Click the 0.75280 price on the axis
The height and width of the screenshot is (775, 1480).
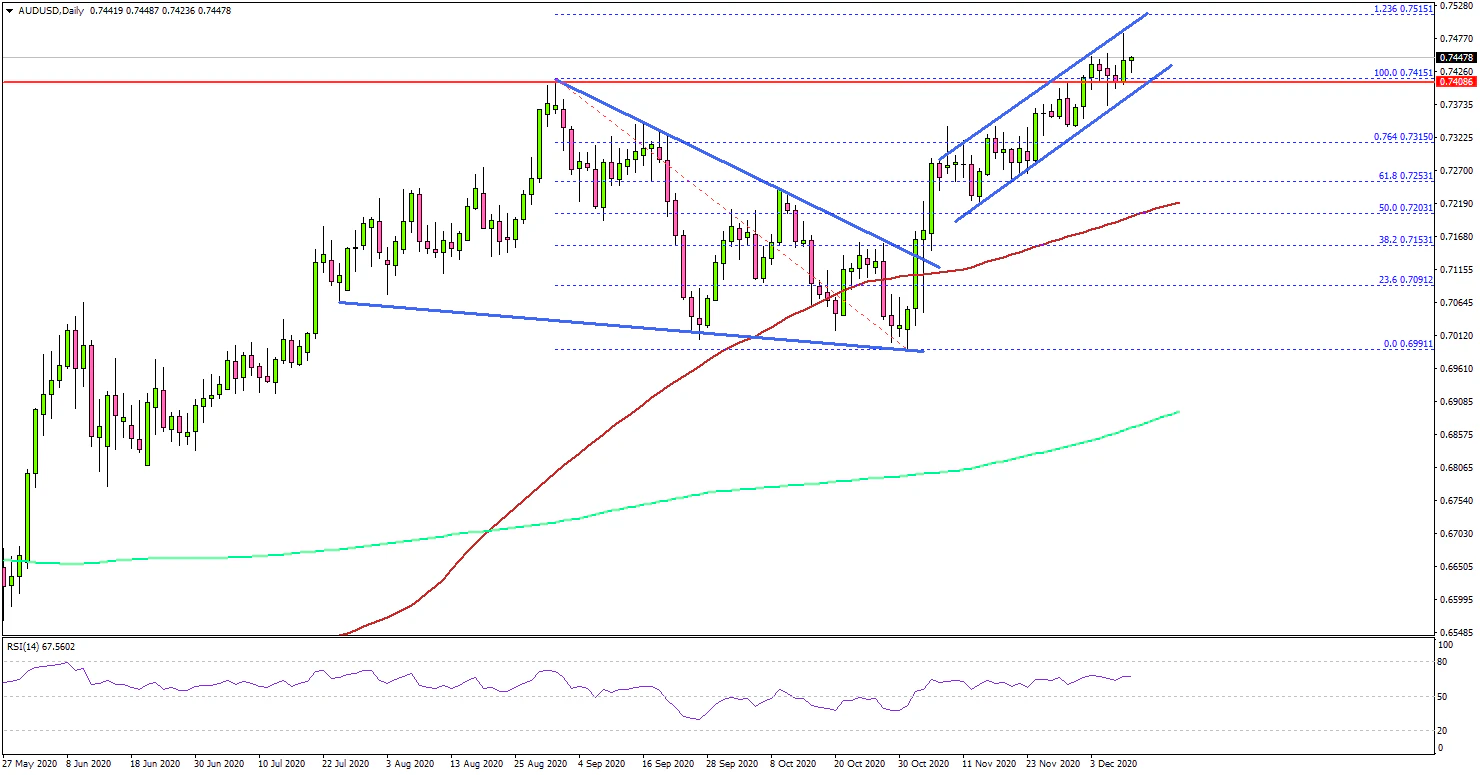coord(1454,5)
